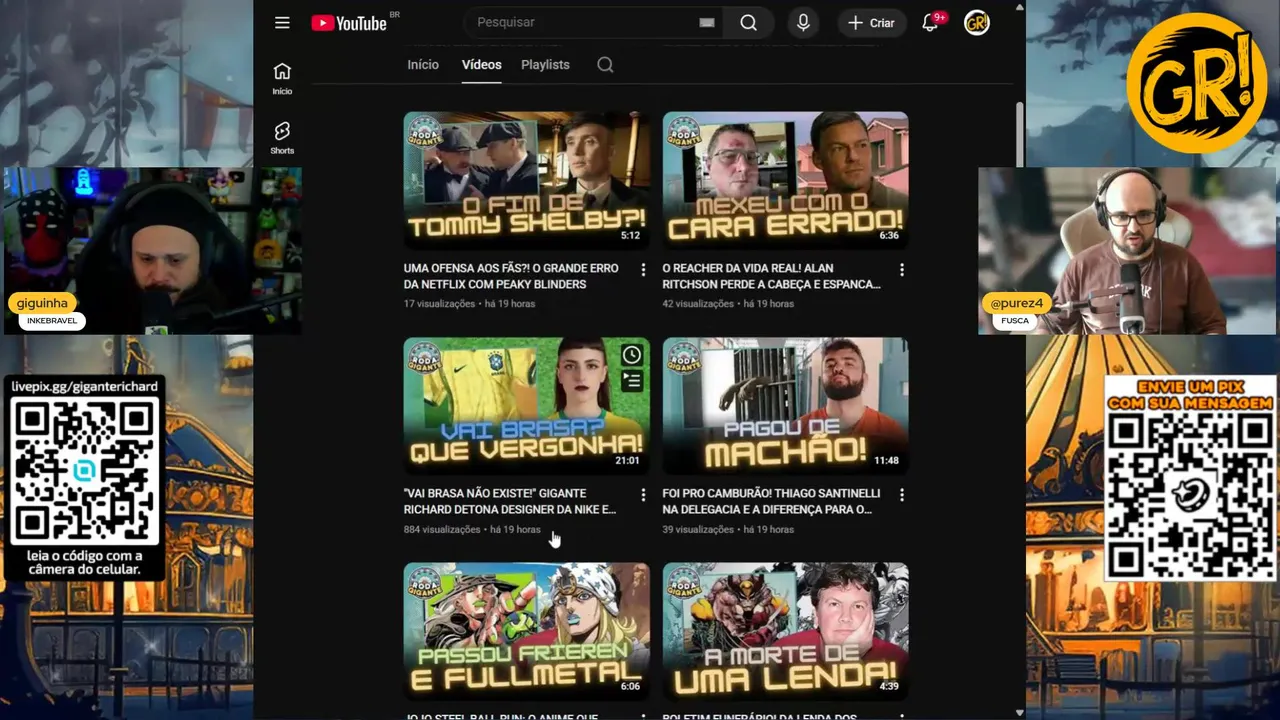Viewport: 1280px width, 720px height.
Task: Open the MEXEU COM O CARA ERRADO thumbnail
Action: click(785, 180)
